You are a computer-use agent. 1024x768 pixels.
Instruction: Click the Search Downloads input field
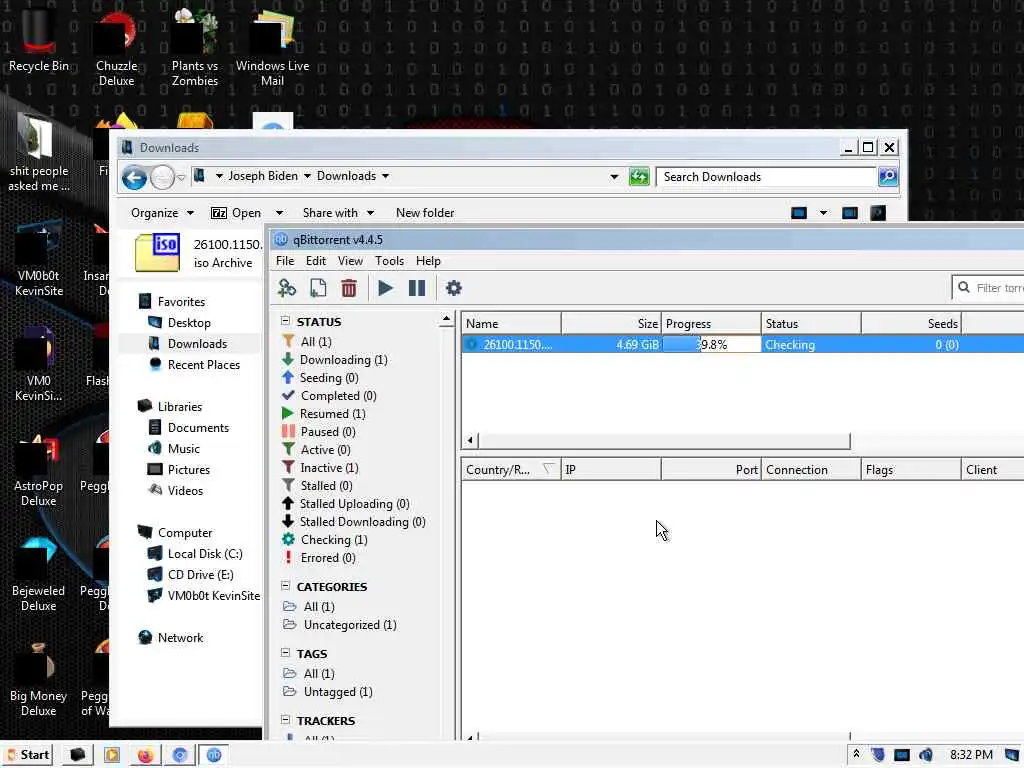tap(765, 176)
